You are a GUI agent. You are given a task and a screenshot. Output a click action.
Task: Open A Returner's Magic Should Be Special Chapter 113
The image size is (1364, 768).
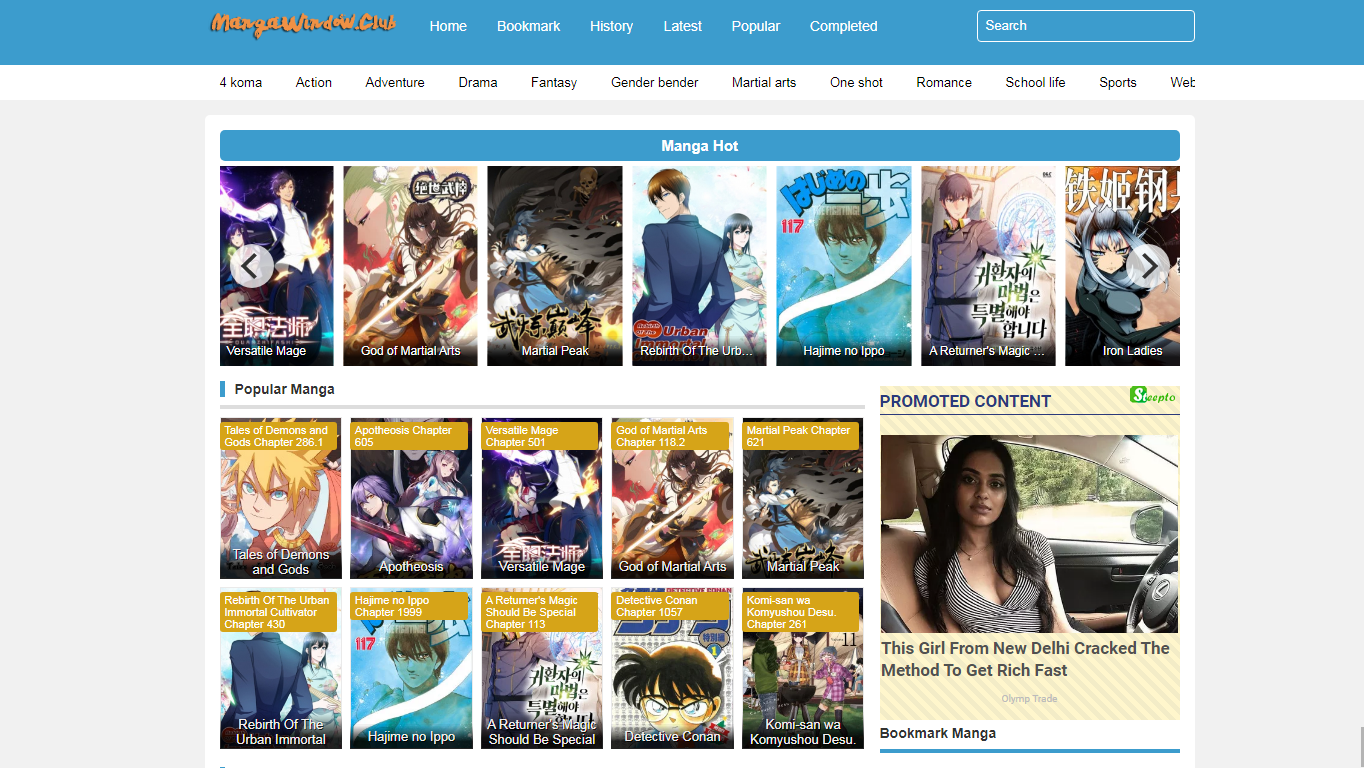coord(539,612)
